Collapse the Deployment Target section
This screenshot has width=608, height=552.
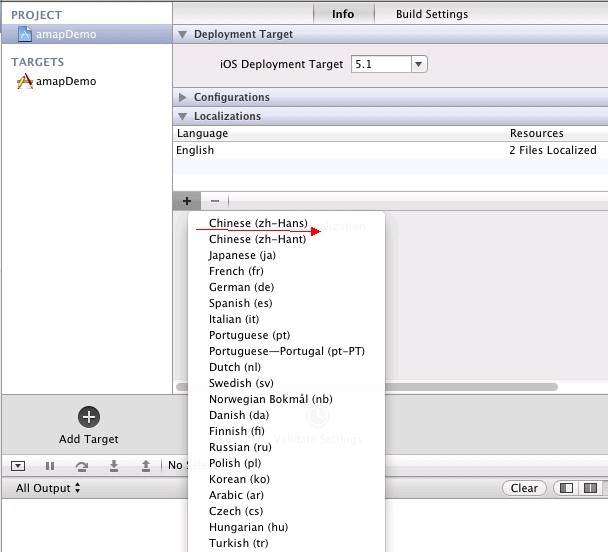pyautogui.click(x=182, y=34)
